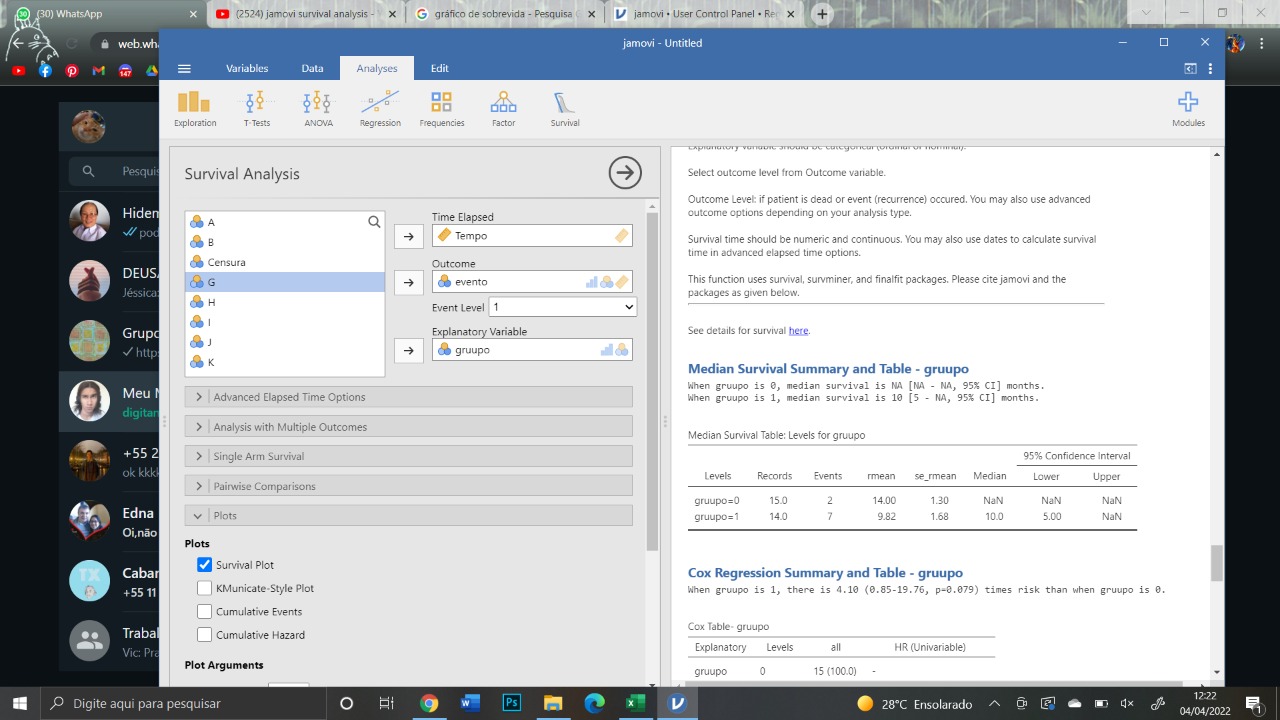
Task: Click the jamovi vertical dots options menu
Action: 1210,68
